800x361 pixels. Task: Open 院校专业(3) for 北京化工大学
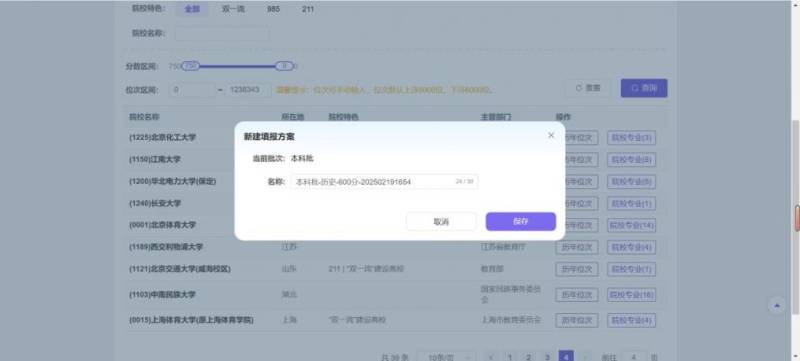point(631,138)
